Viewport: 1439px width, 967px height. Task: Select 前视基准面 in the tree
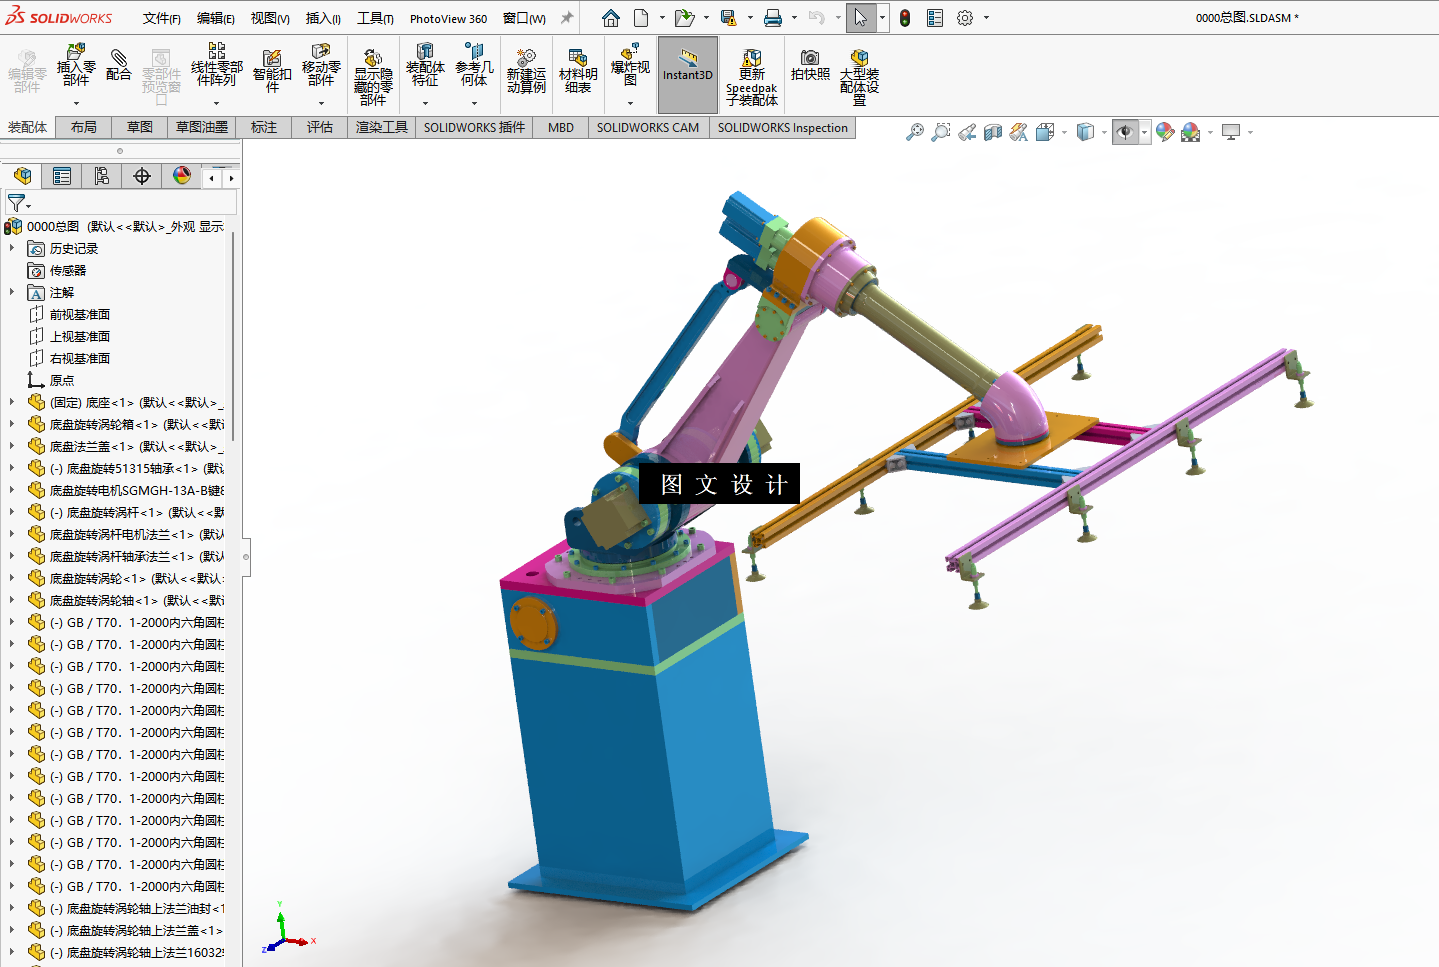pyautogui.click(x=80, y=314)
